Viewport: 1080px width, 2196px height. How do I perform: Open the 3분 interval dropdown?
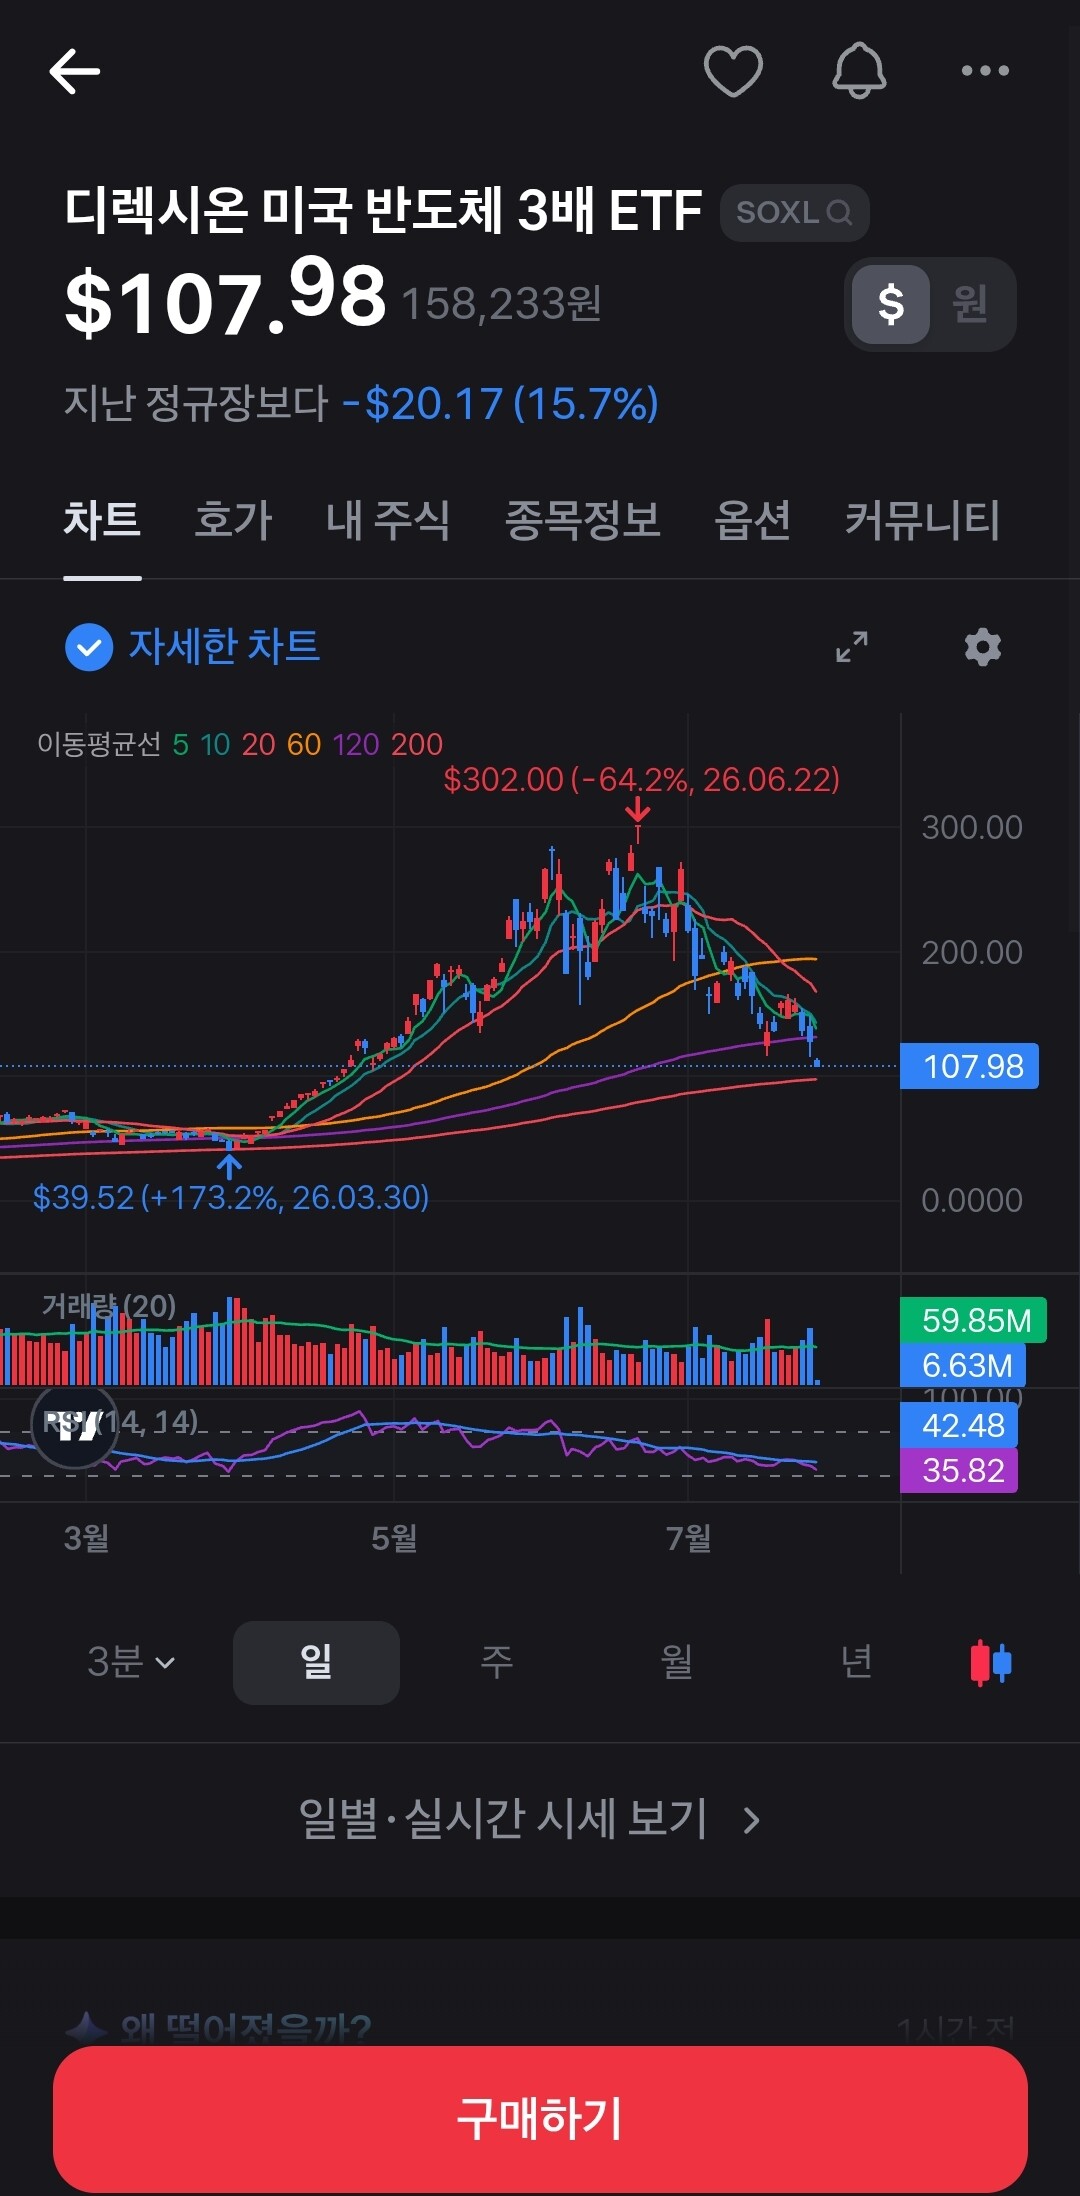click(131, 1662)
